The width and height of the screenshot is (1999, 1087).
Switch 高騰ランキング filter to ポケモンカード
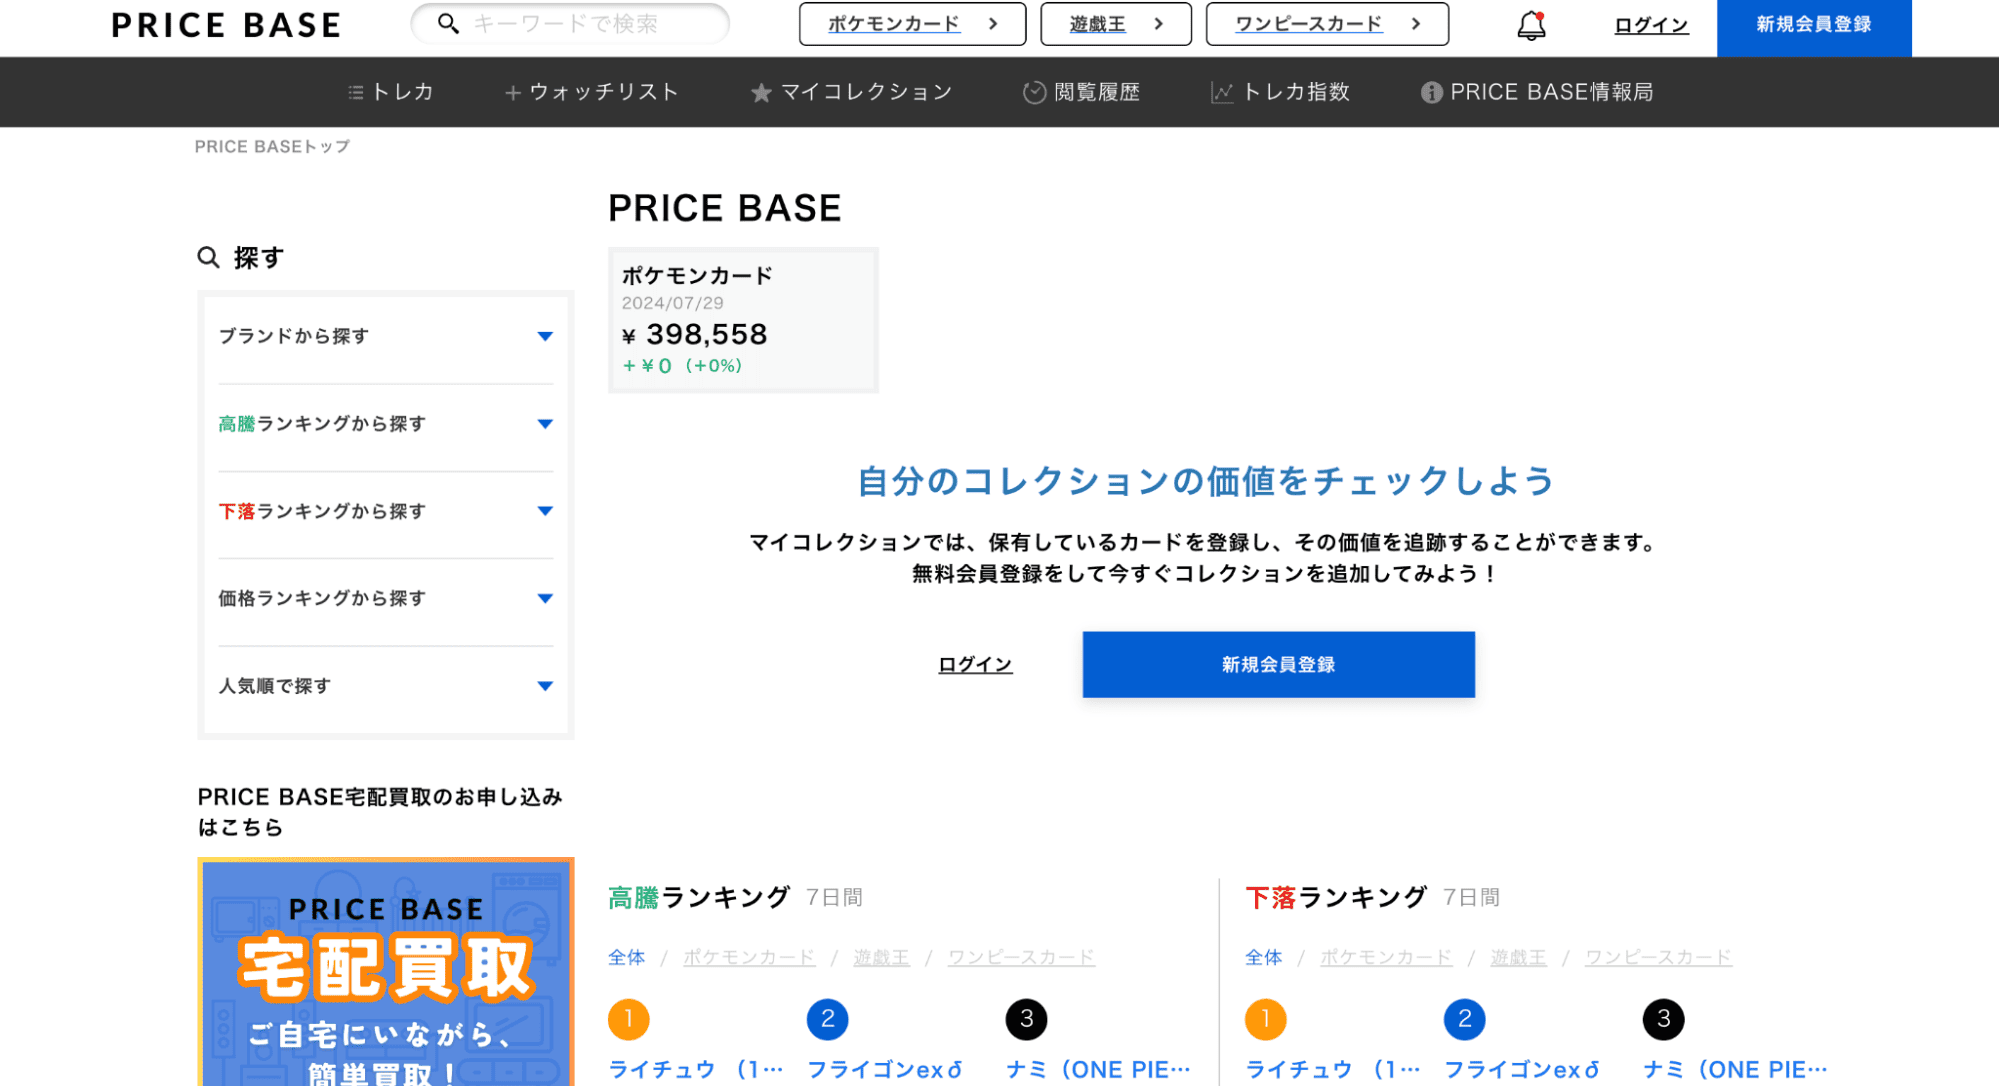click(748, 957)
